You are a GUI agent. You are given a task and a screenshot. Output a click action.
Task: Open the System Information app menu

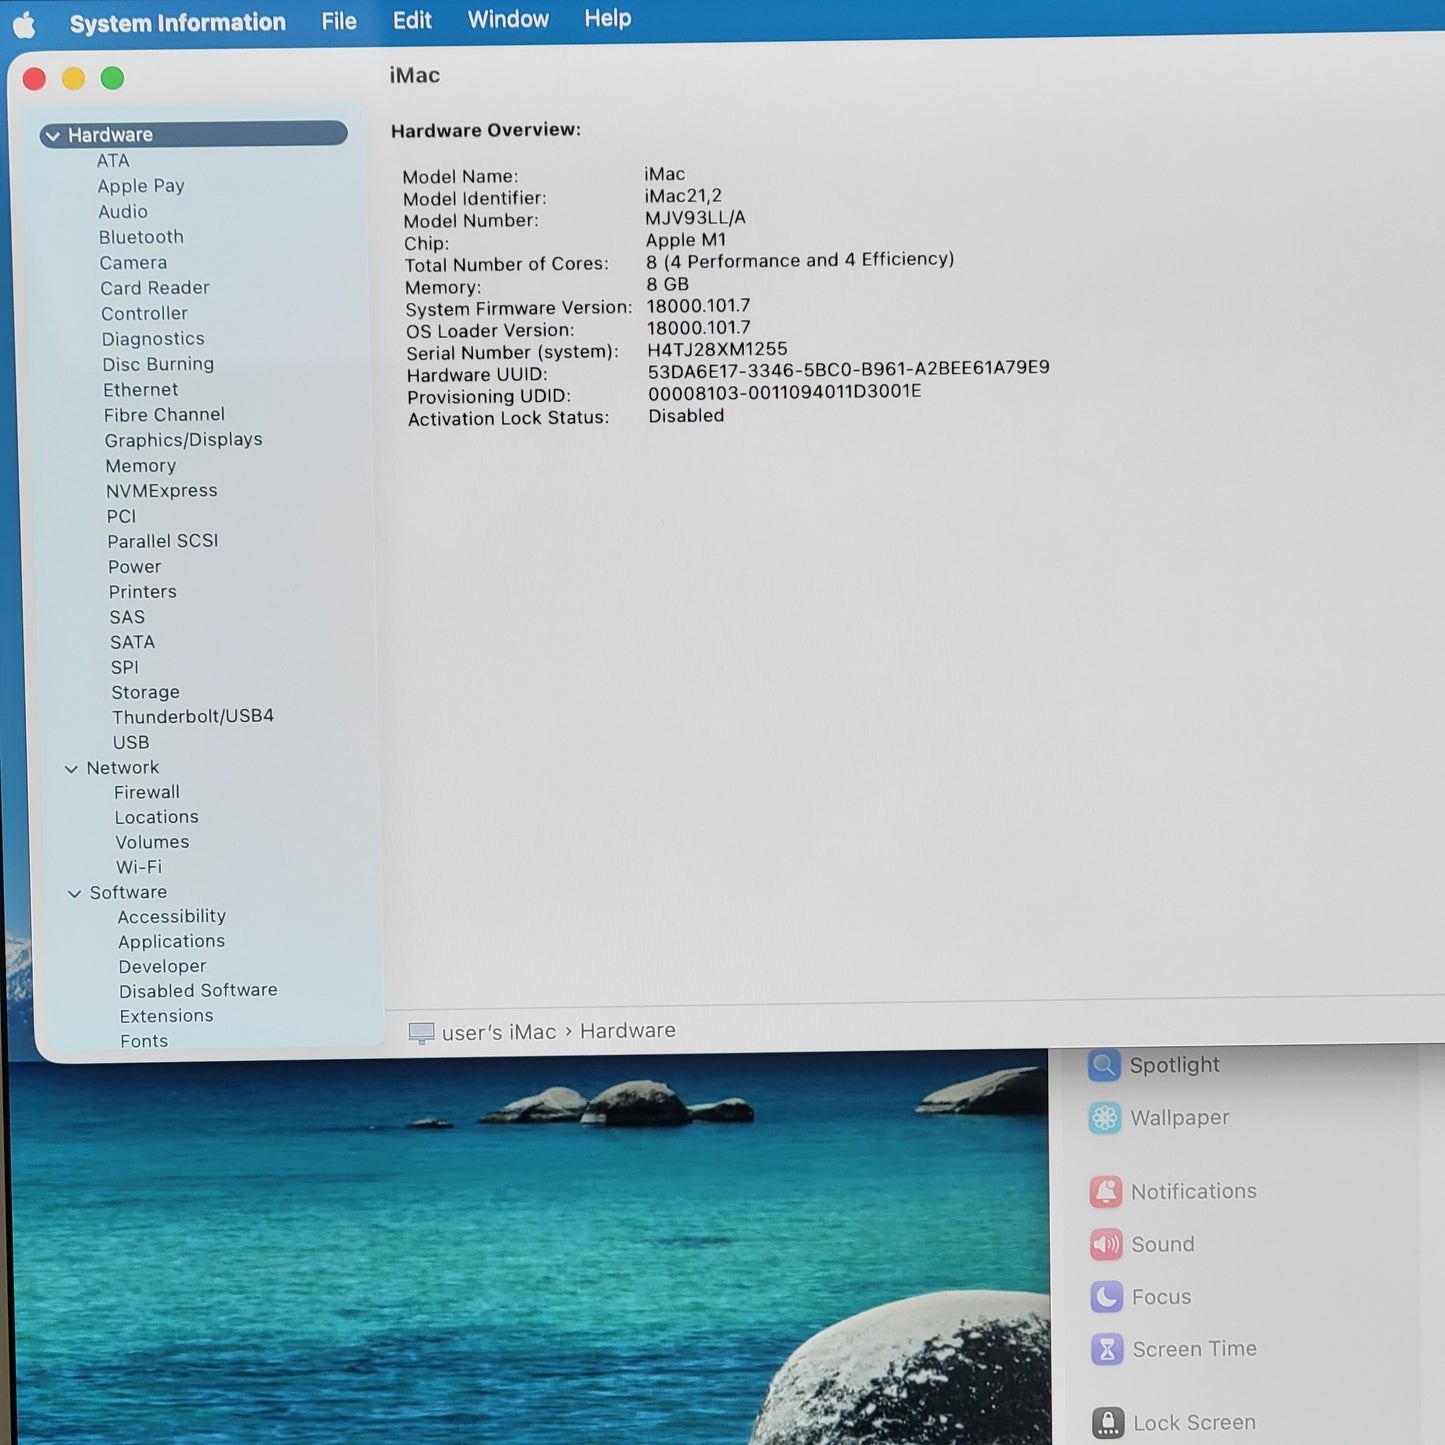pyautogui.click(x=178, y=22)
